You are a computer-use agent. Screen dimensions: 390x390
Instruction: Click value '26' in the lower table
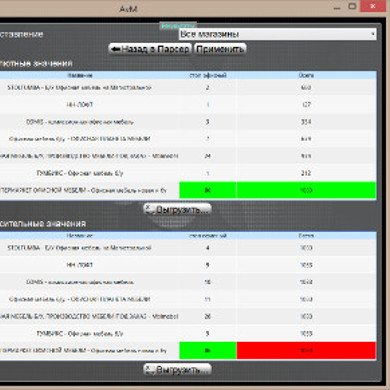(x=208, y=316)
